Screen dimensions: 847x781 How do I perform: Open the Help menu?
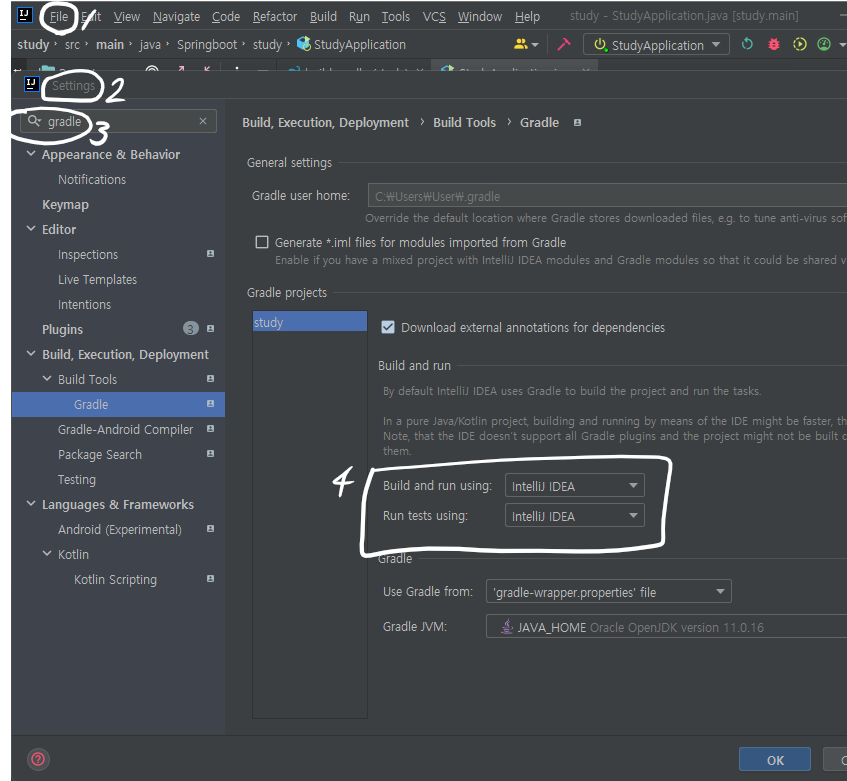coord(527,17)
